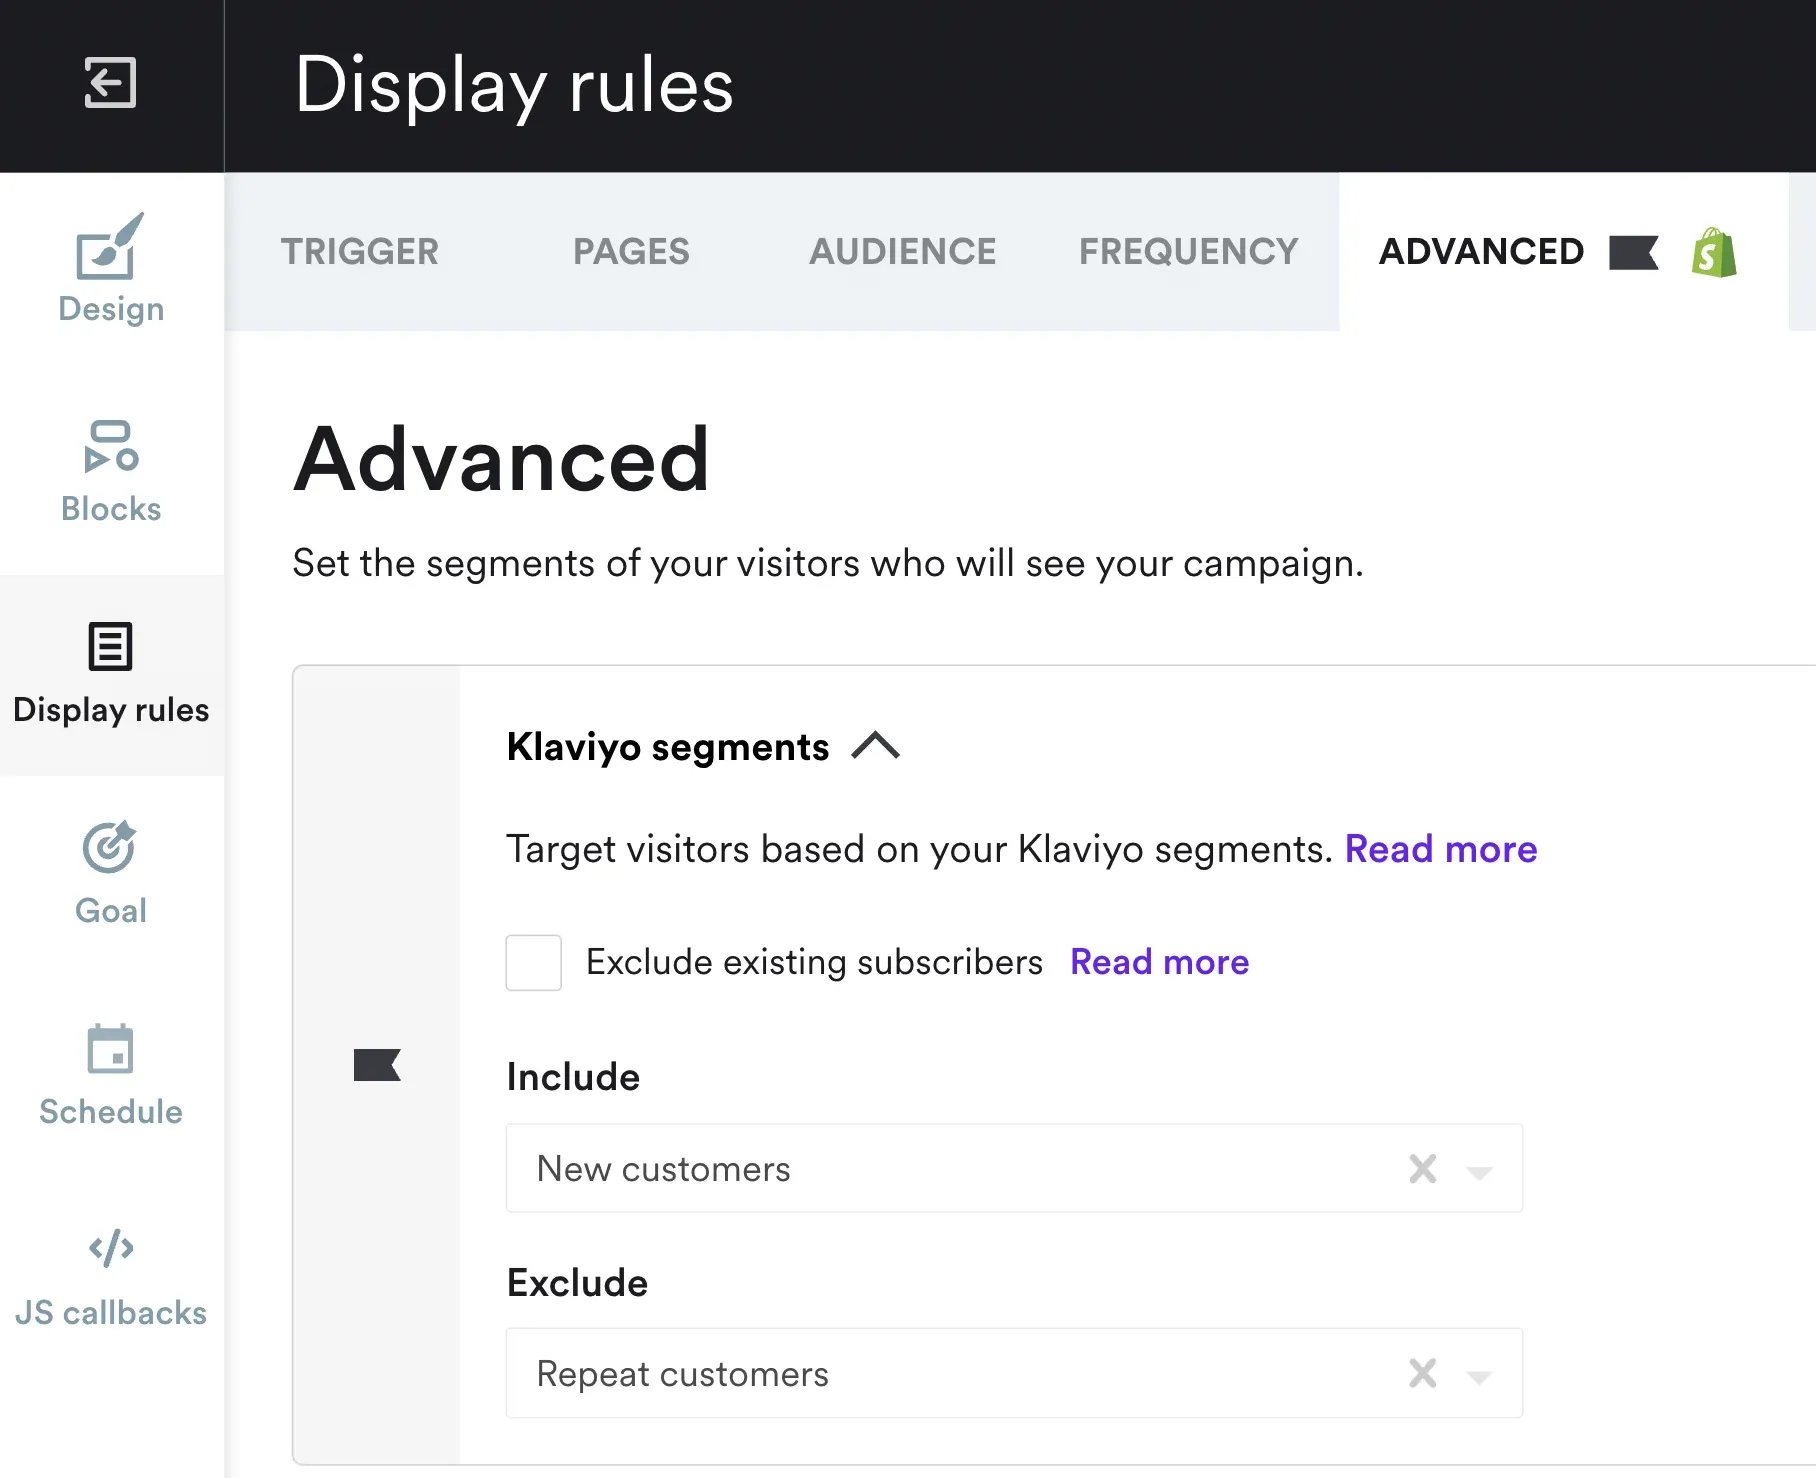Click the JS callbacks sidebar label
Image resolution: width=1816 pixels, height=1478 pixels.
[x=111, y=1312]
